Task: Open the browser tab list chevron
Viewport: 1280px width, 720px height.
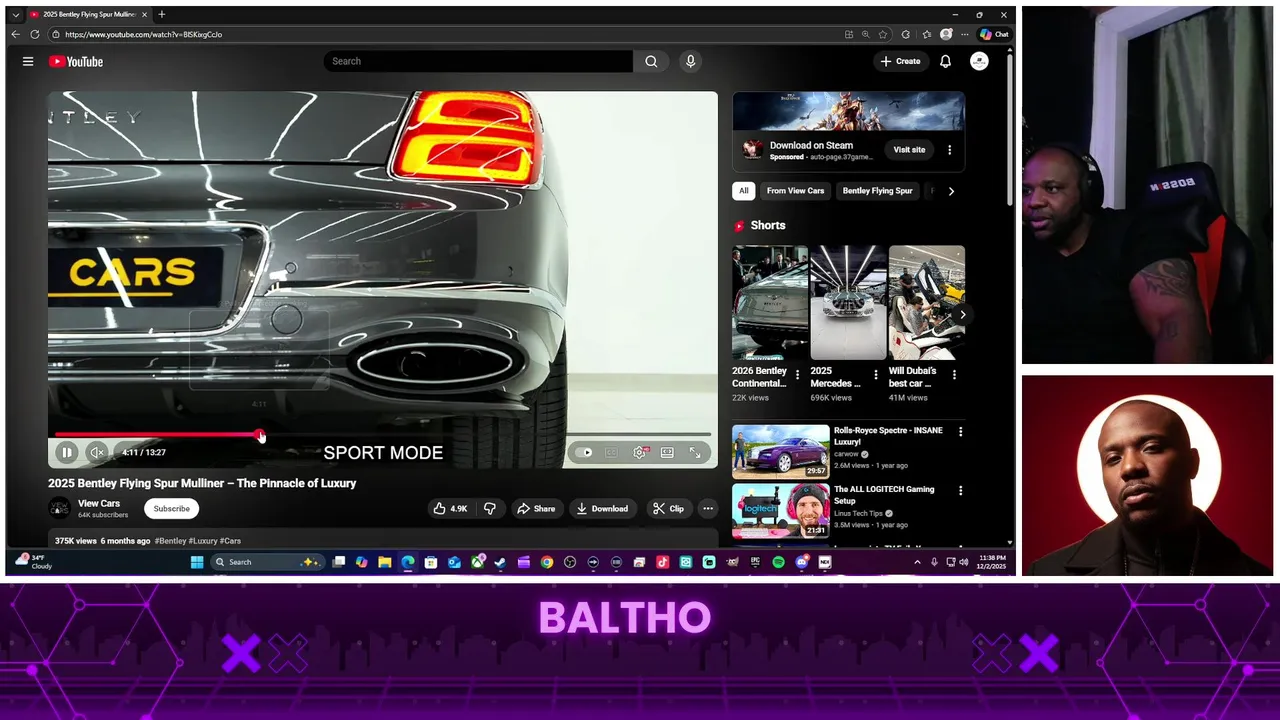Action: (15, 15)
